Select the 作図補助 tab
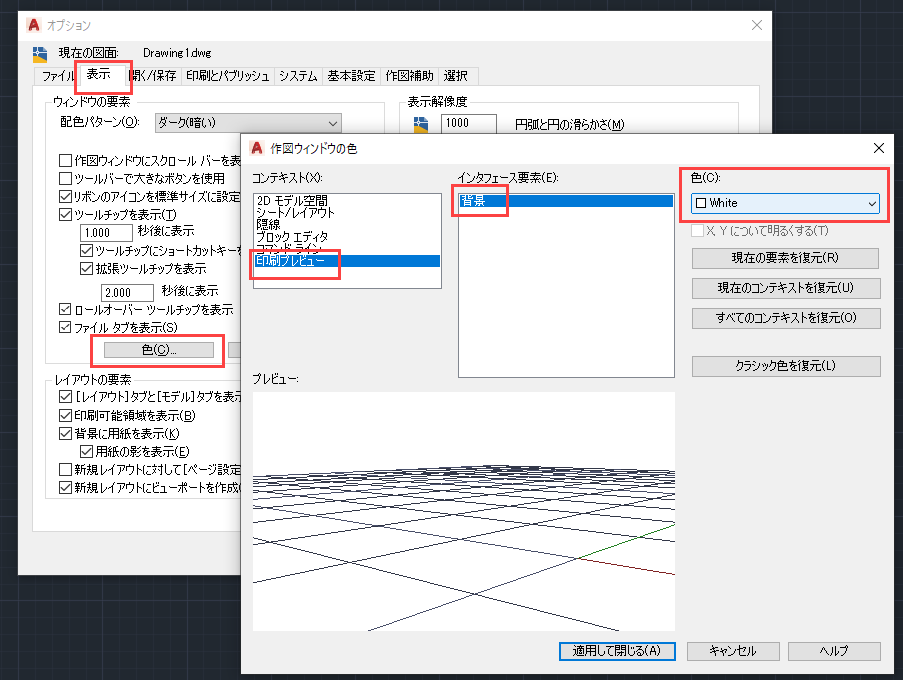Viewport: 903px width, 680px height. (409, 76)
